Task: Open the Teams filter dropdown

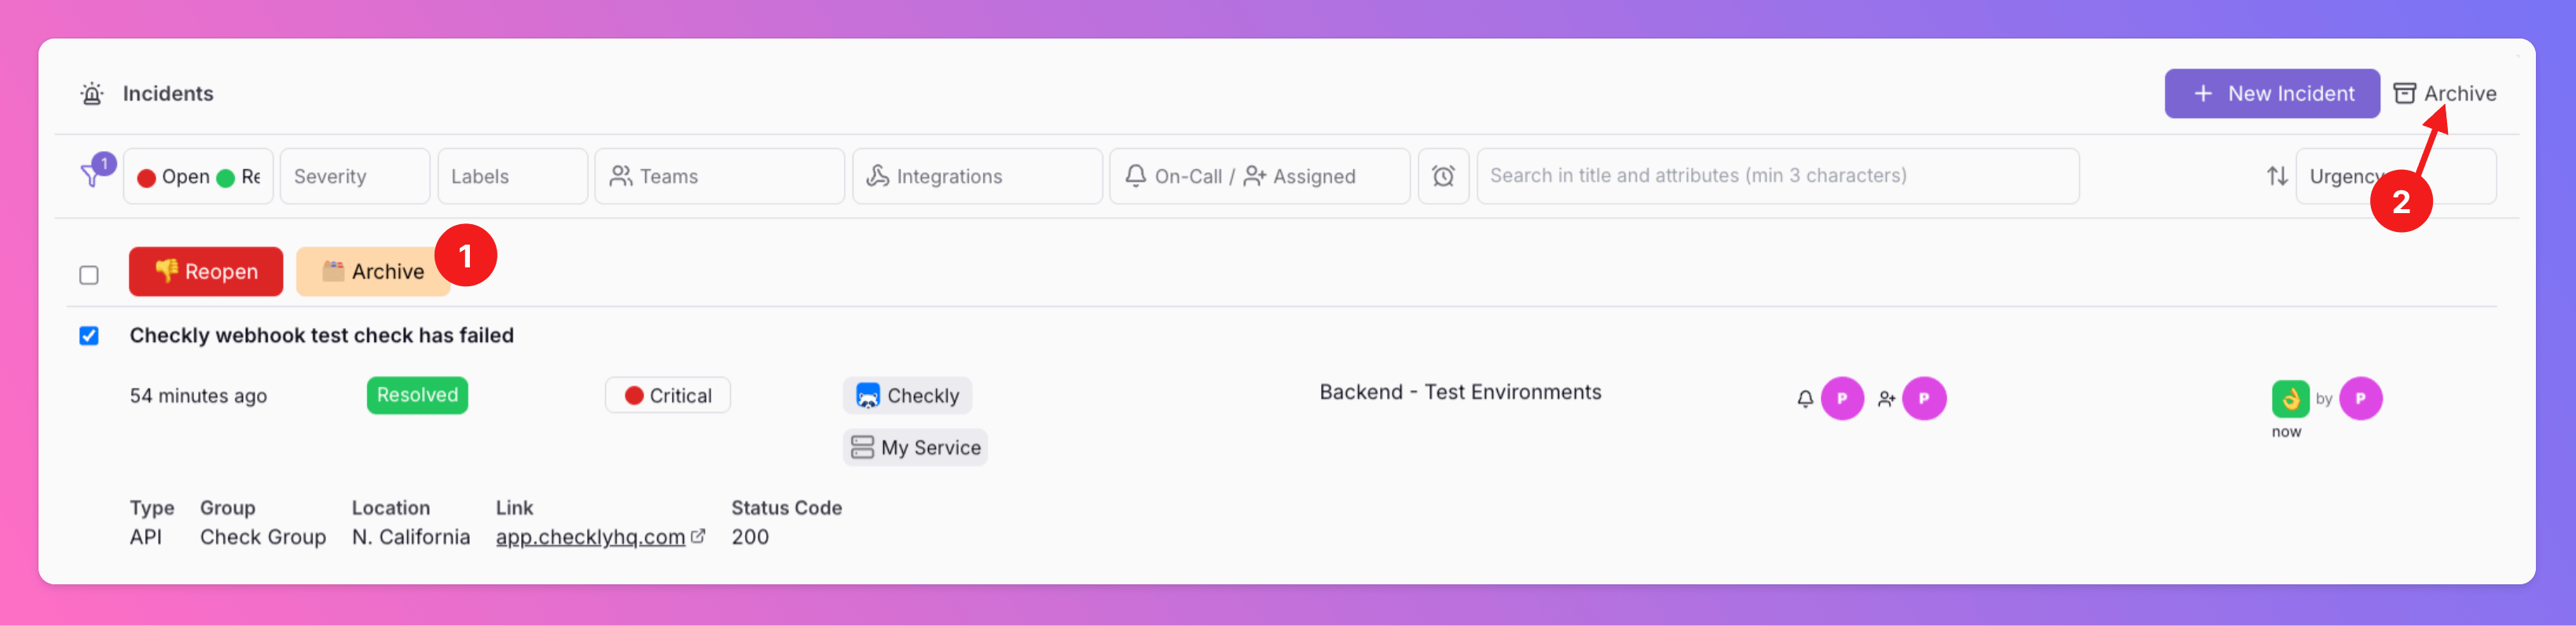Action: tap(719, 176)
